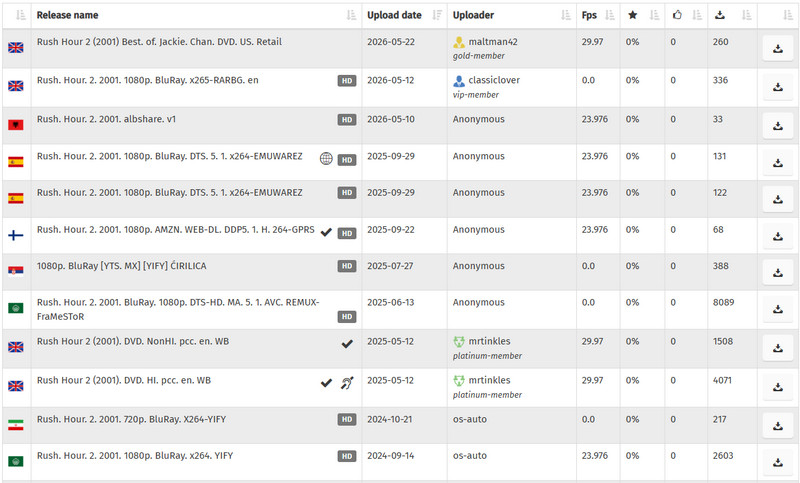Click the HD badge on the REMUX-FraMeSToR row
Screen dimensions: 800x483
(347, 317)
